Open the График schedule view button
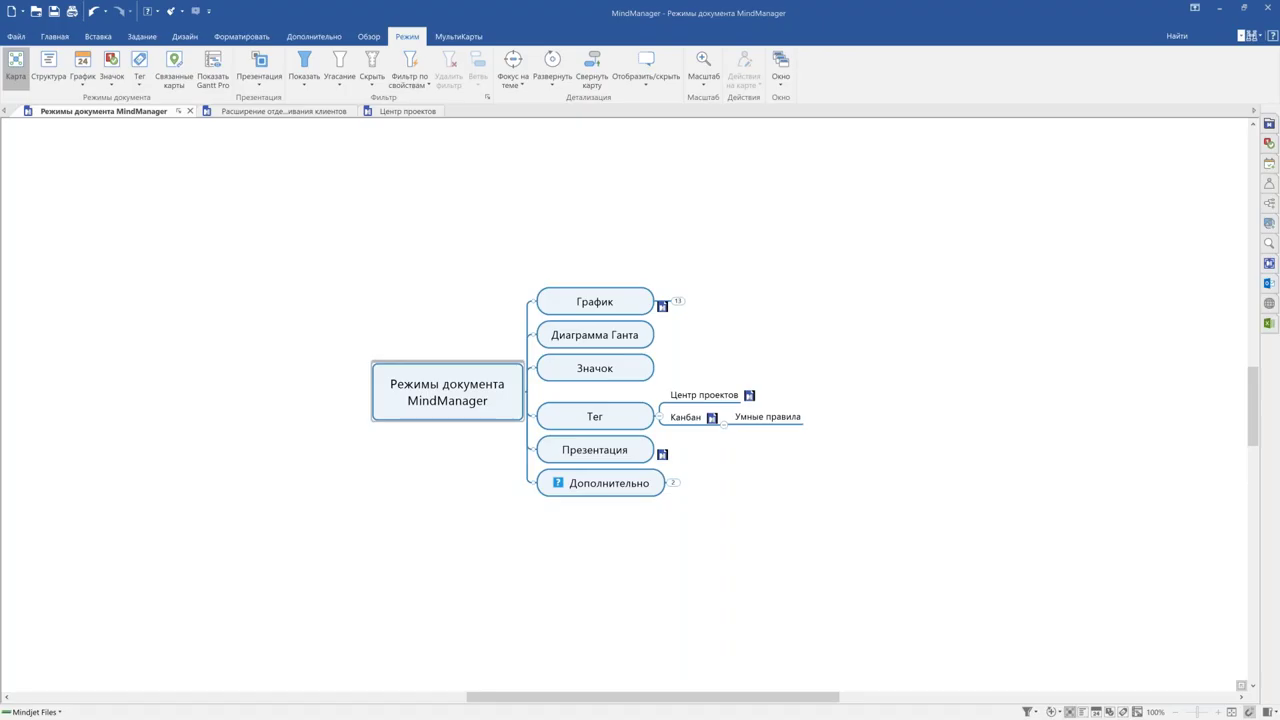Screen dimensions: 1280x720 coord(83,66)
